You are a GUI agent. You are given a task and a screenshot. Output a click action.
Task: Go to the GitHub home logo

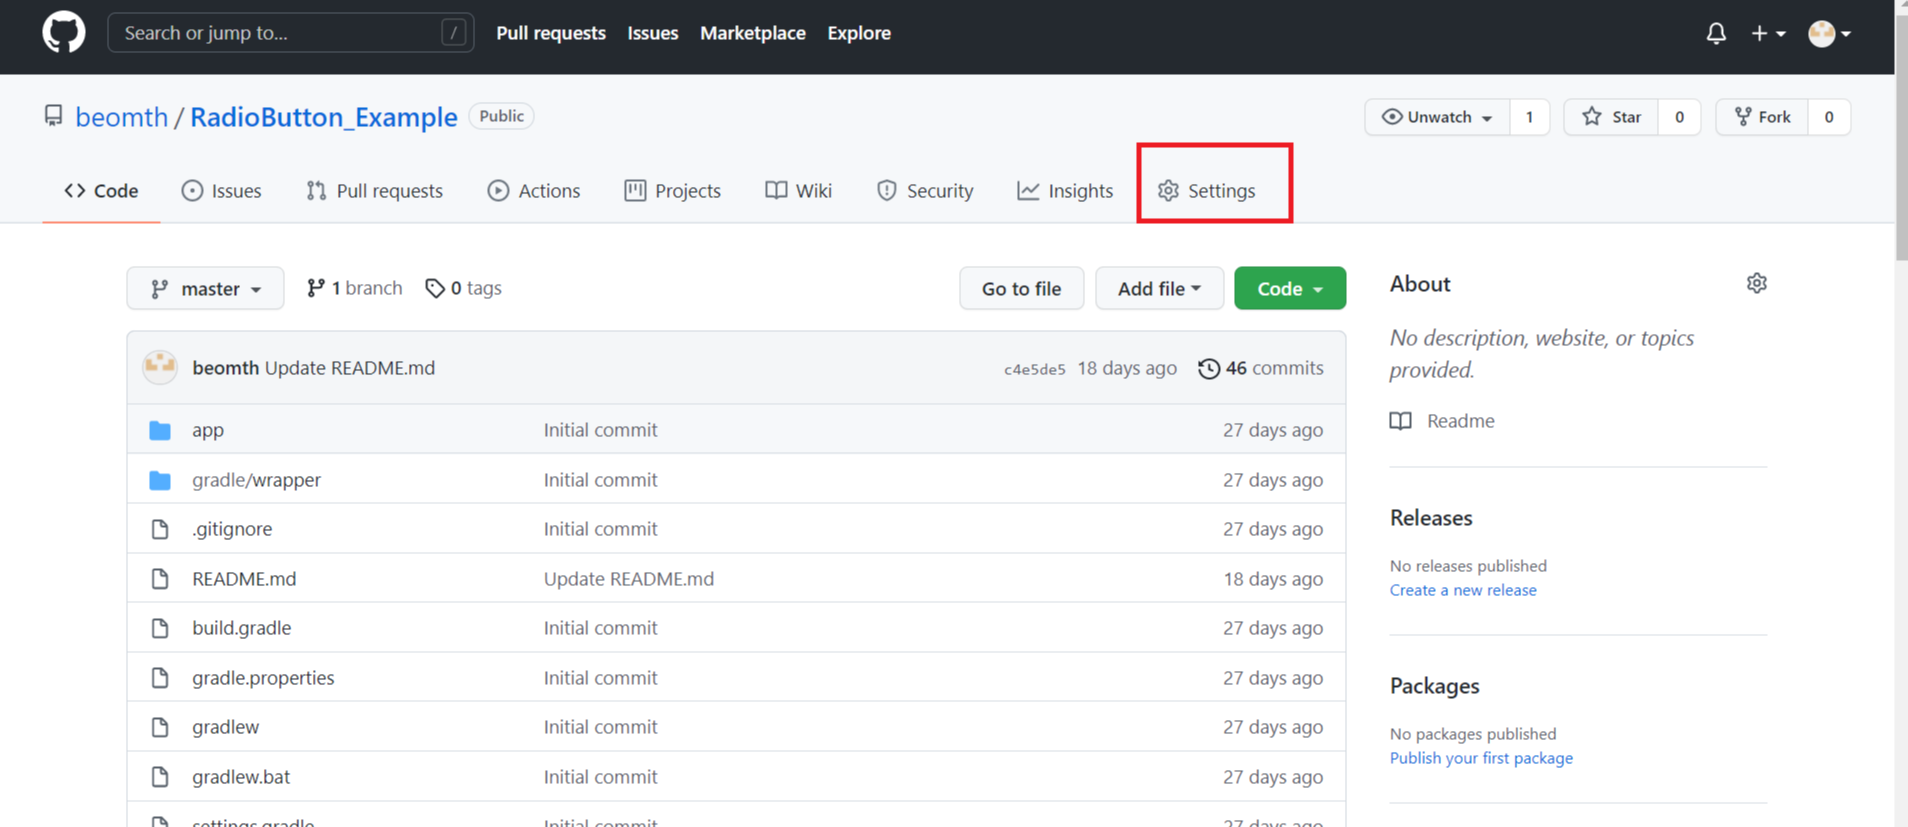pos(64,33)
